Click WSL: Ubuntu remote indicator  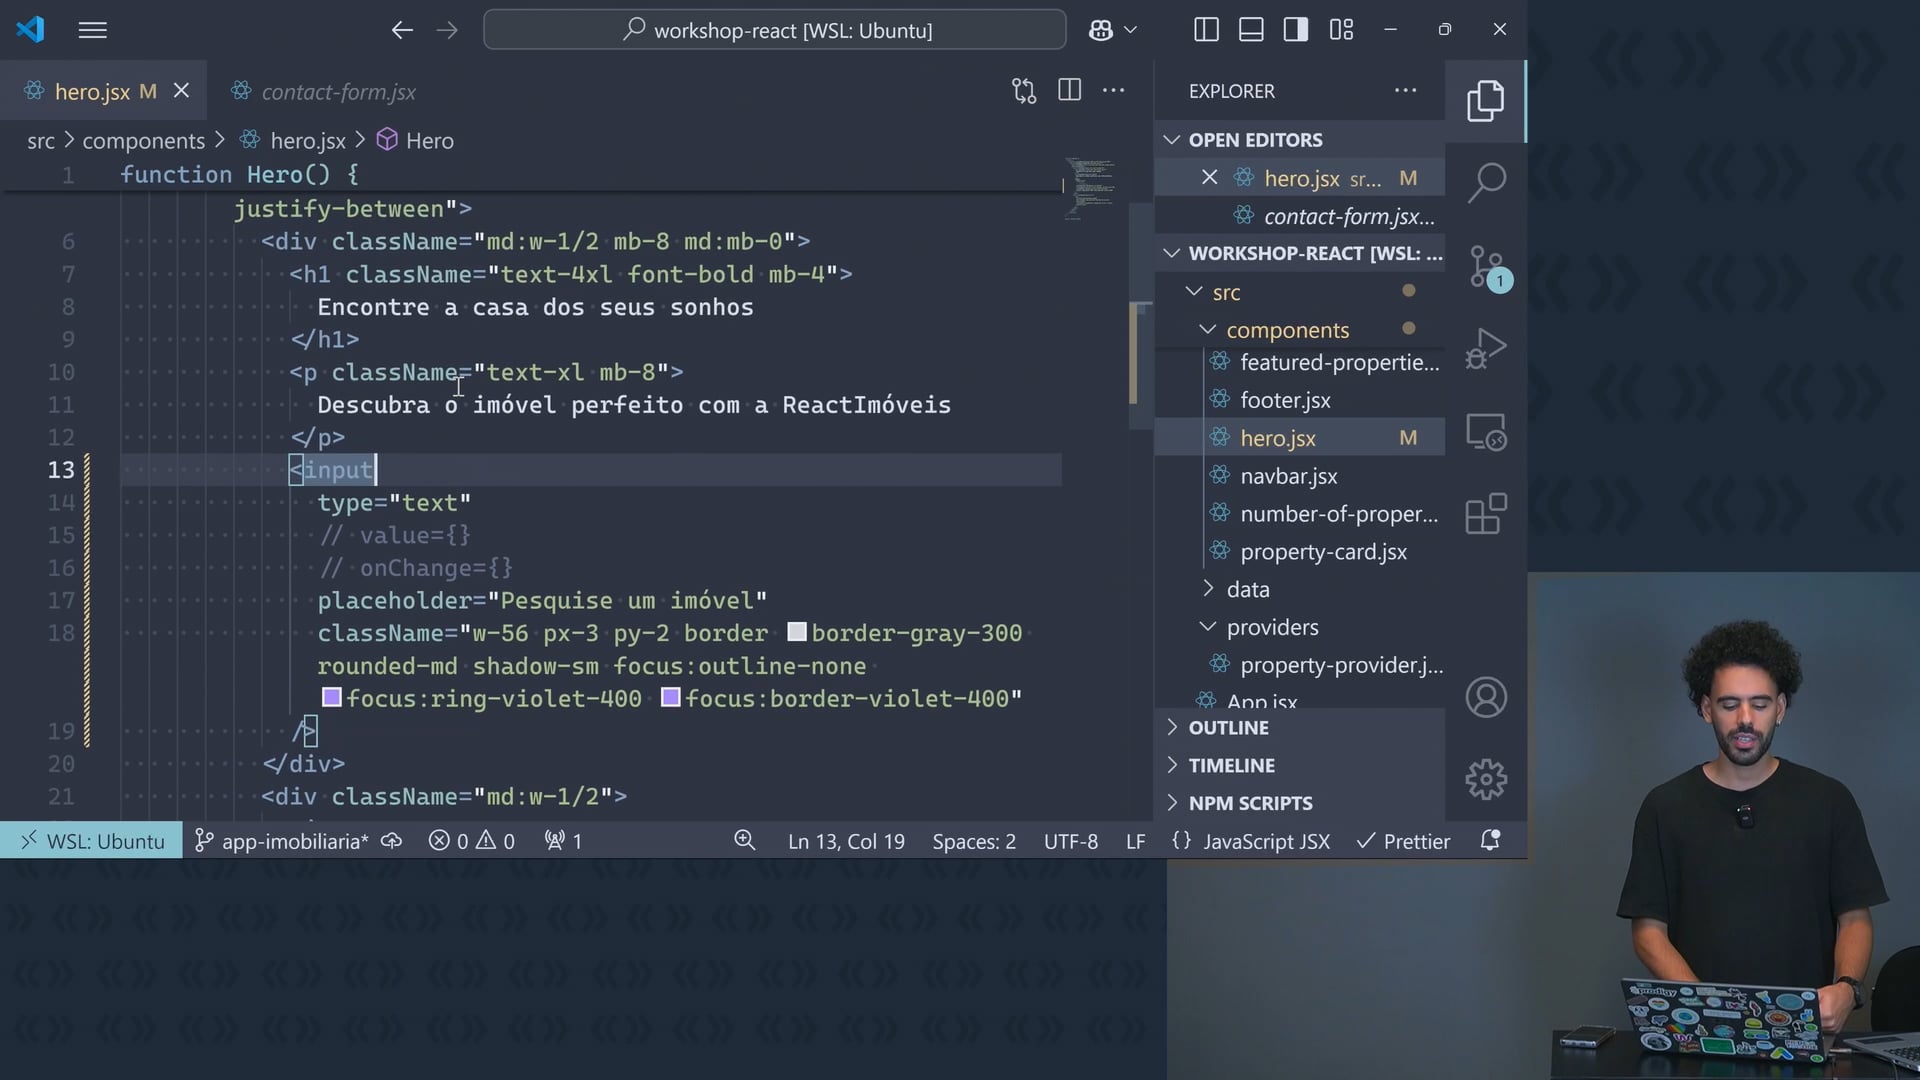click(92, 842)
